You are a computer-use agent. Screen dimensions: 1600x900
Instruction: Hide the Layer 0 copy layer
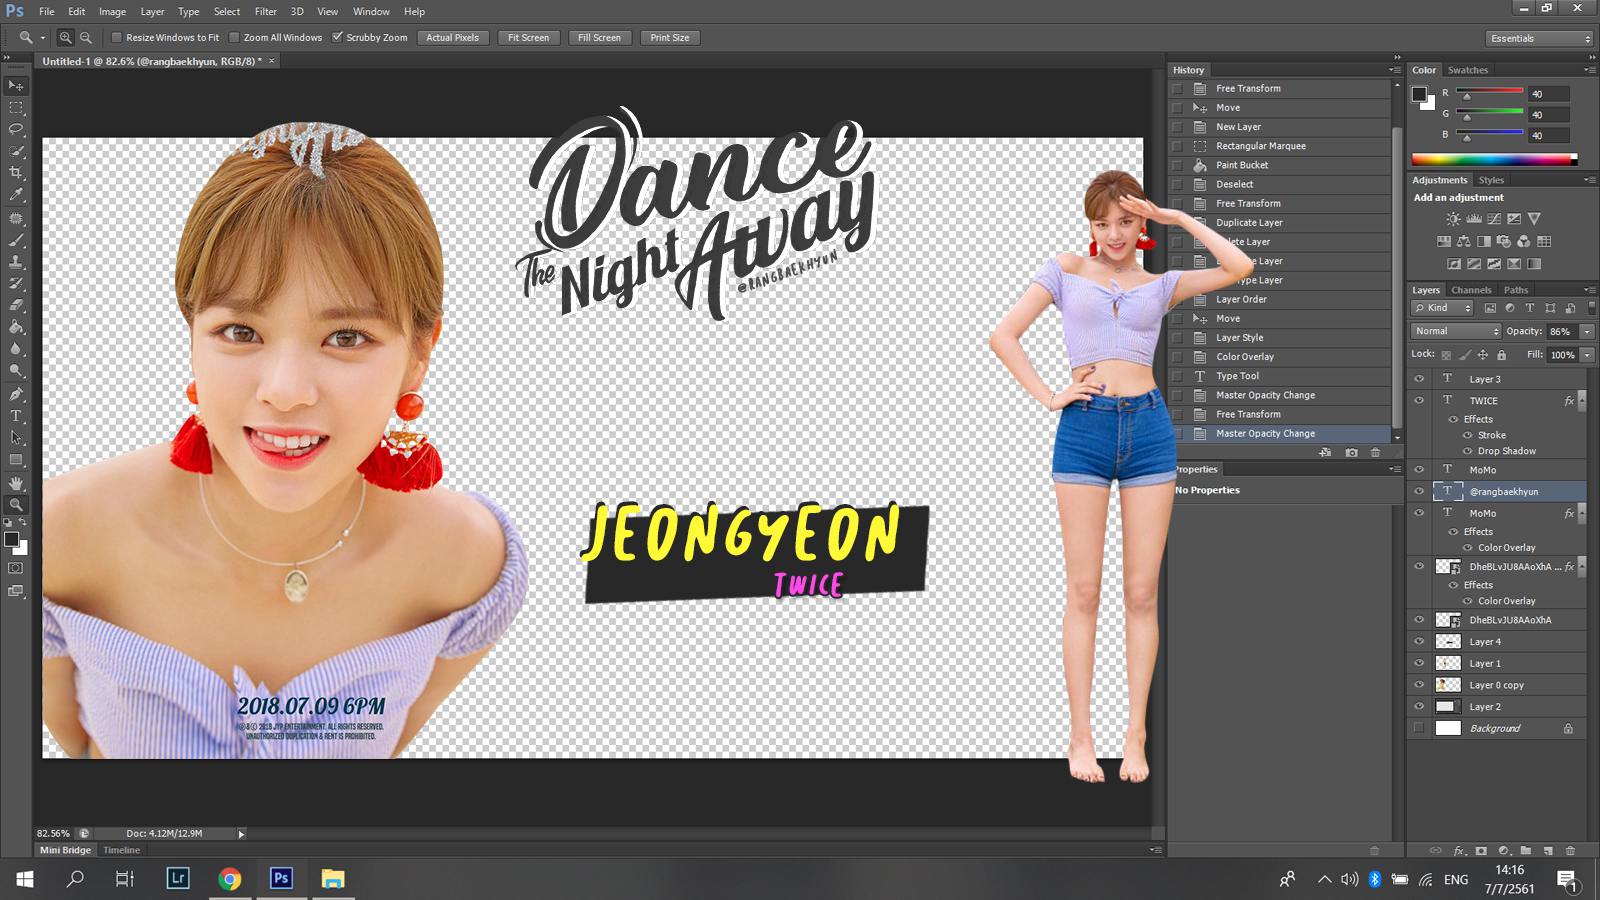point(1418,685)
